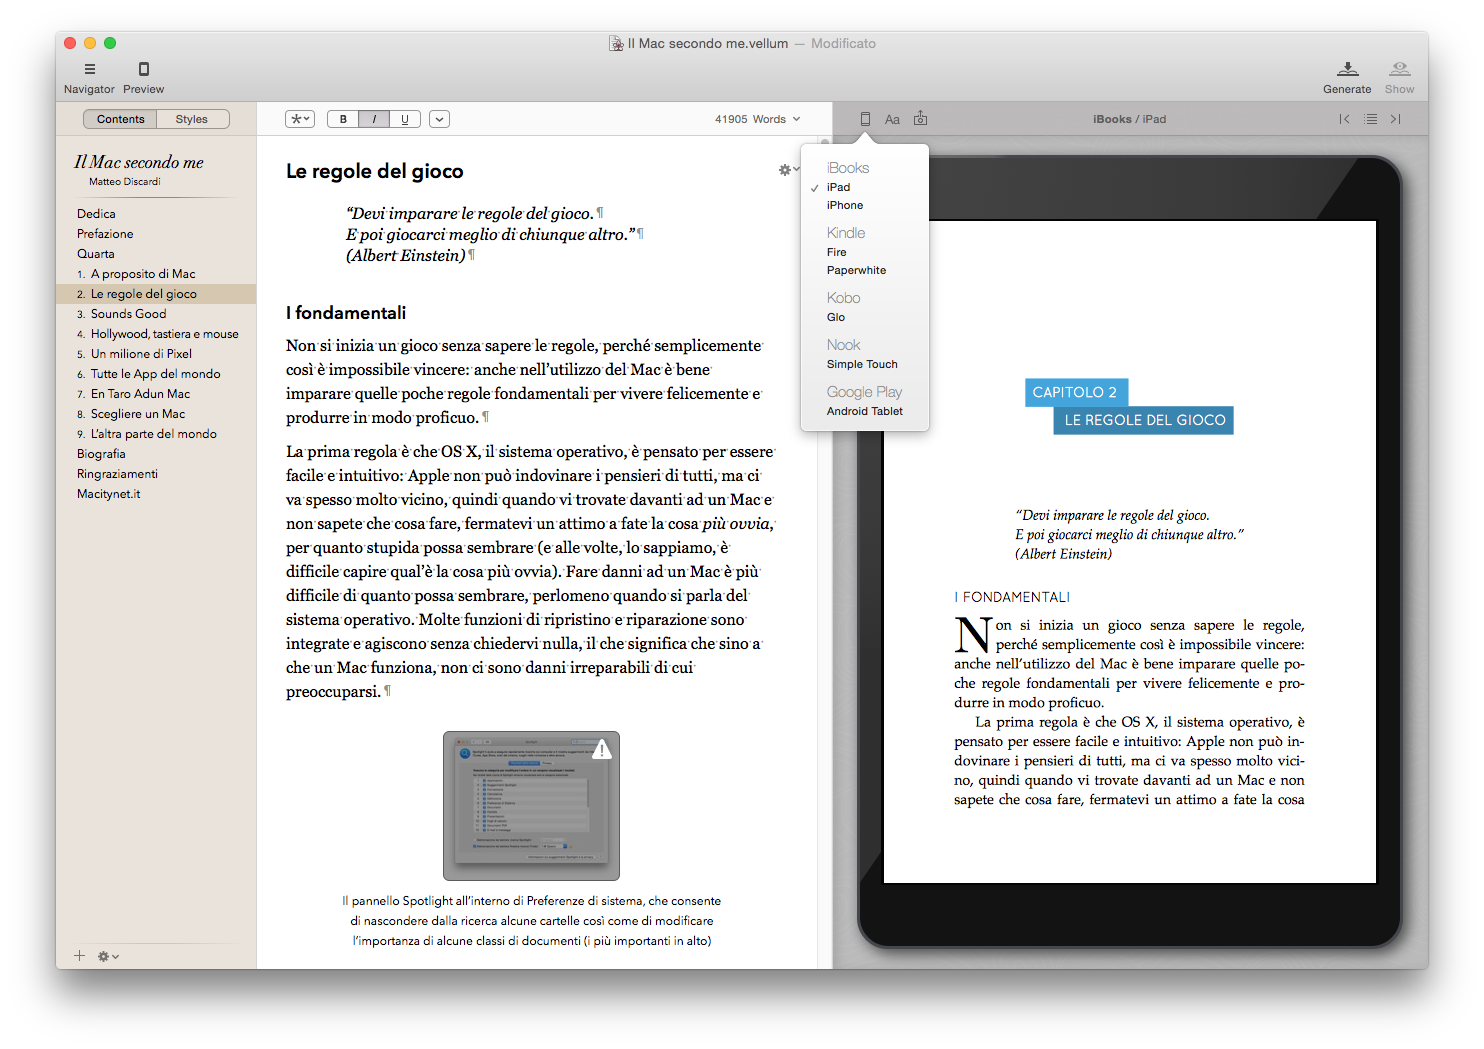This screenshot has height=1049, width=1484.
Task: Open the text features asterisk dropdown
Action: [300, 119]
